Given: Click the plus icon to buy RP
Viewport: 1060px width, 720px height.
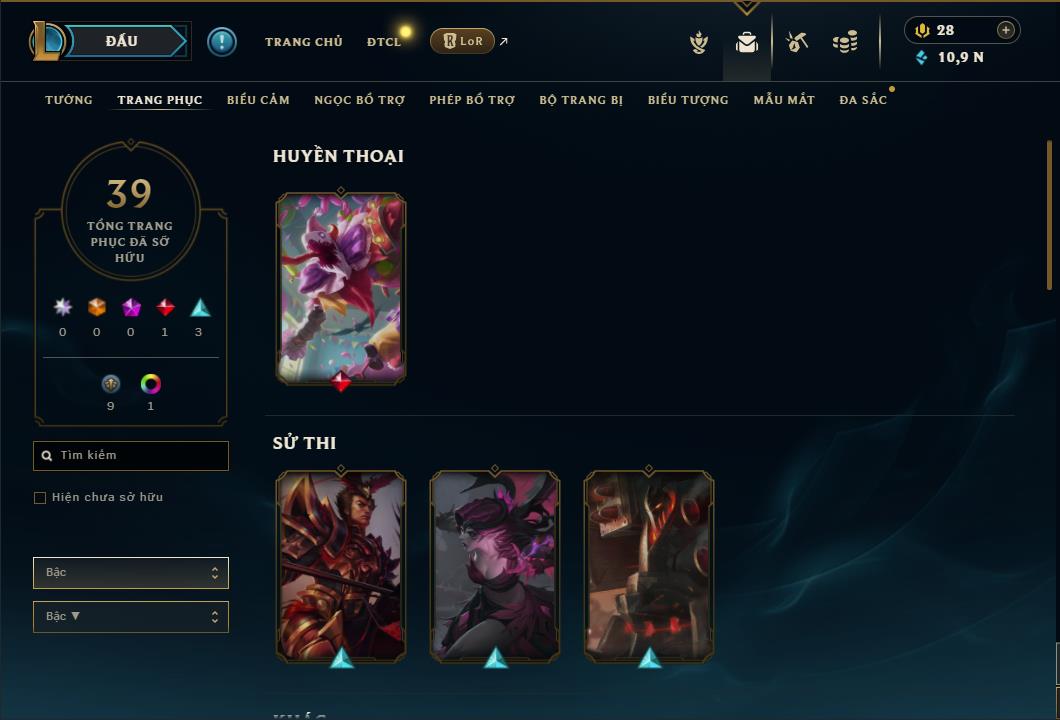Looking at the screenshot, I should pyautogui.click(x=1006, y=30).
